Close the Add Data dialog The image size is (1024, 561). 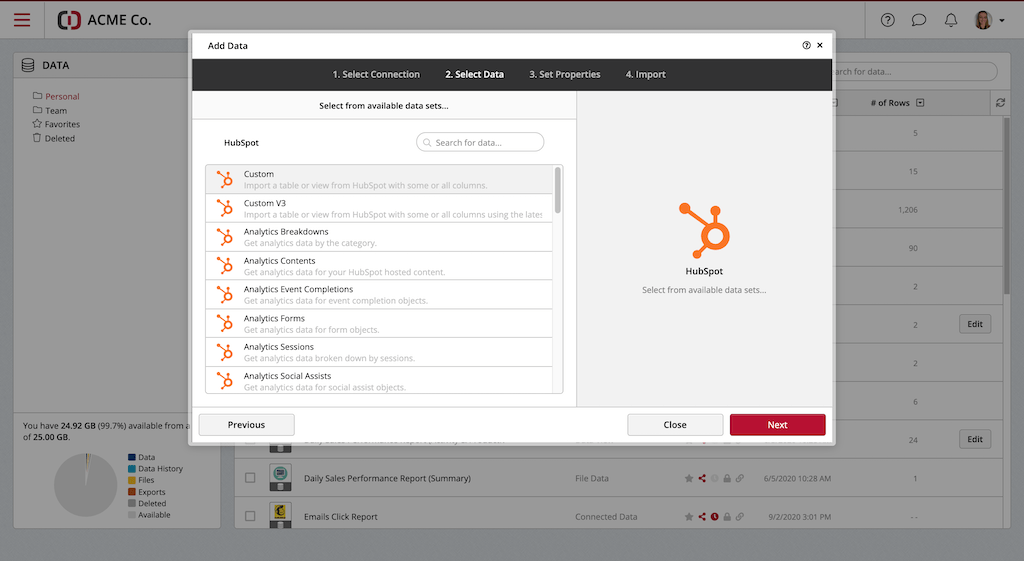coord(820,45)
